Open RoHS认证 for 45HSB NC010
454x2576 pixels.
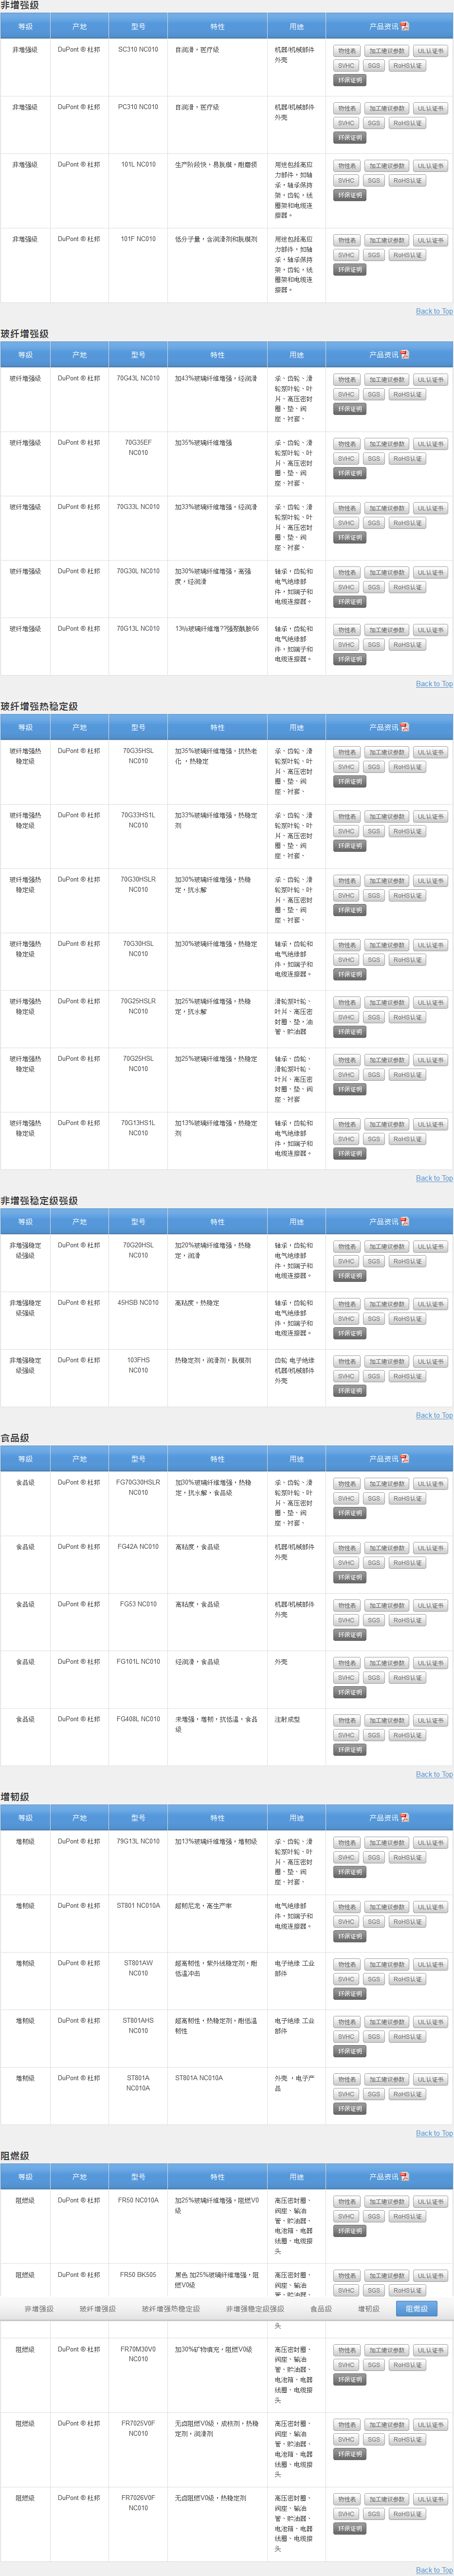pyautogui.click(x=407, y=1319)
